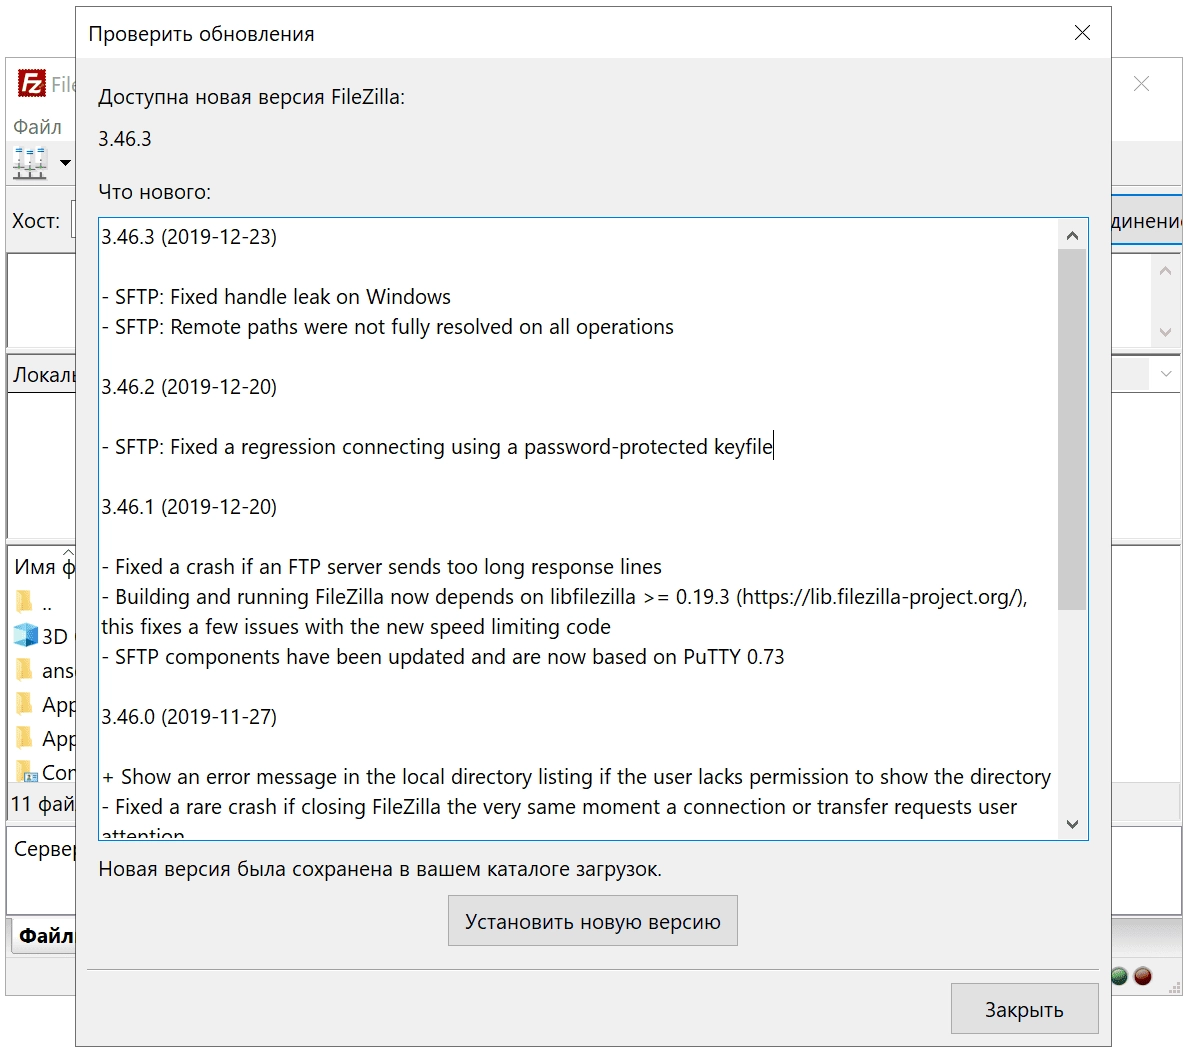
Task: Close the background FileZilla window
Action: [x=1141, y=84]
